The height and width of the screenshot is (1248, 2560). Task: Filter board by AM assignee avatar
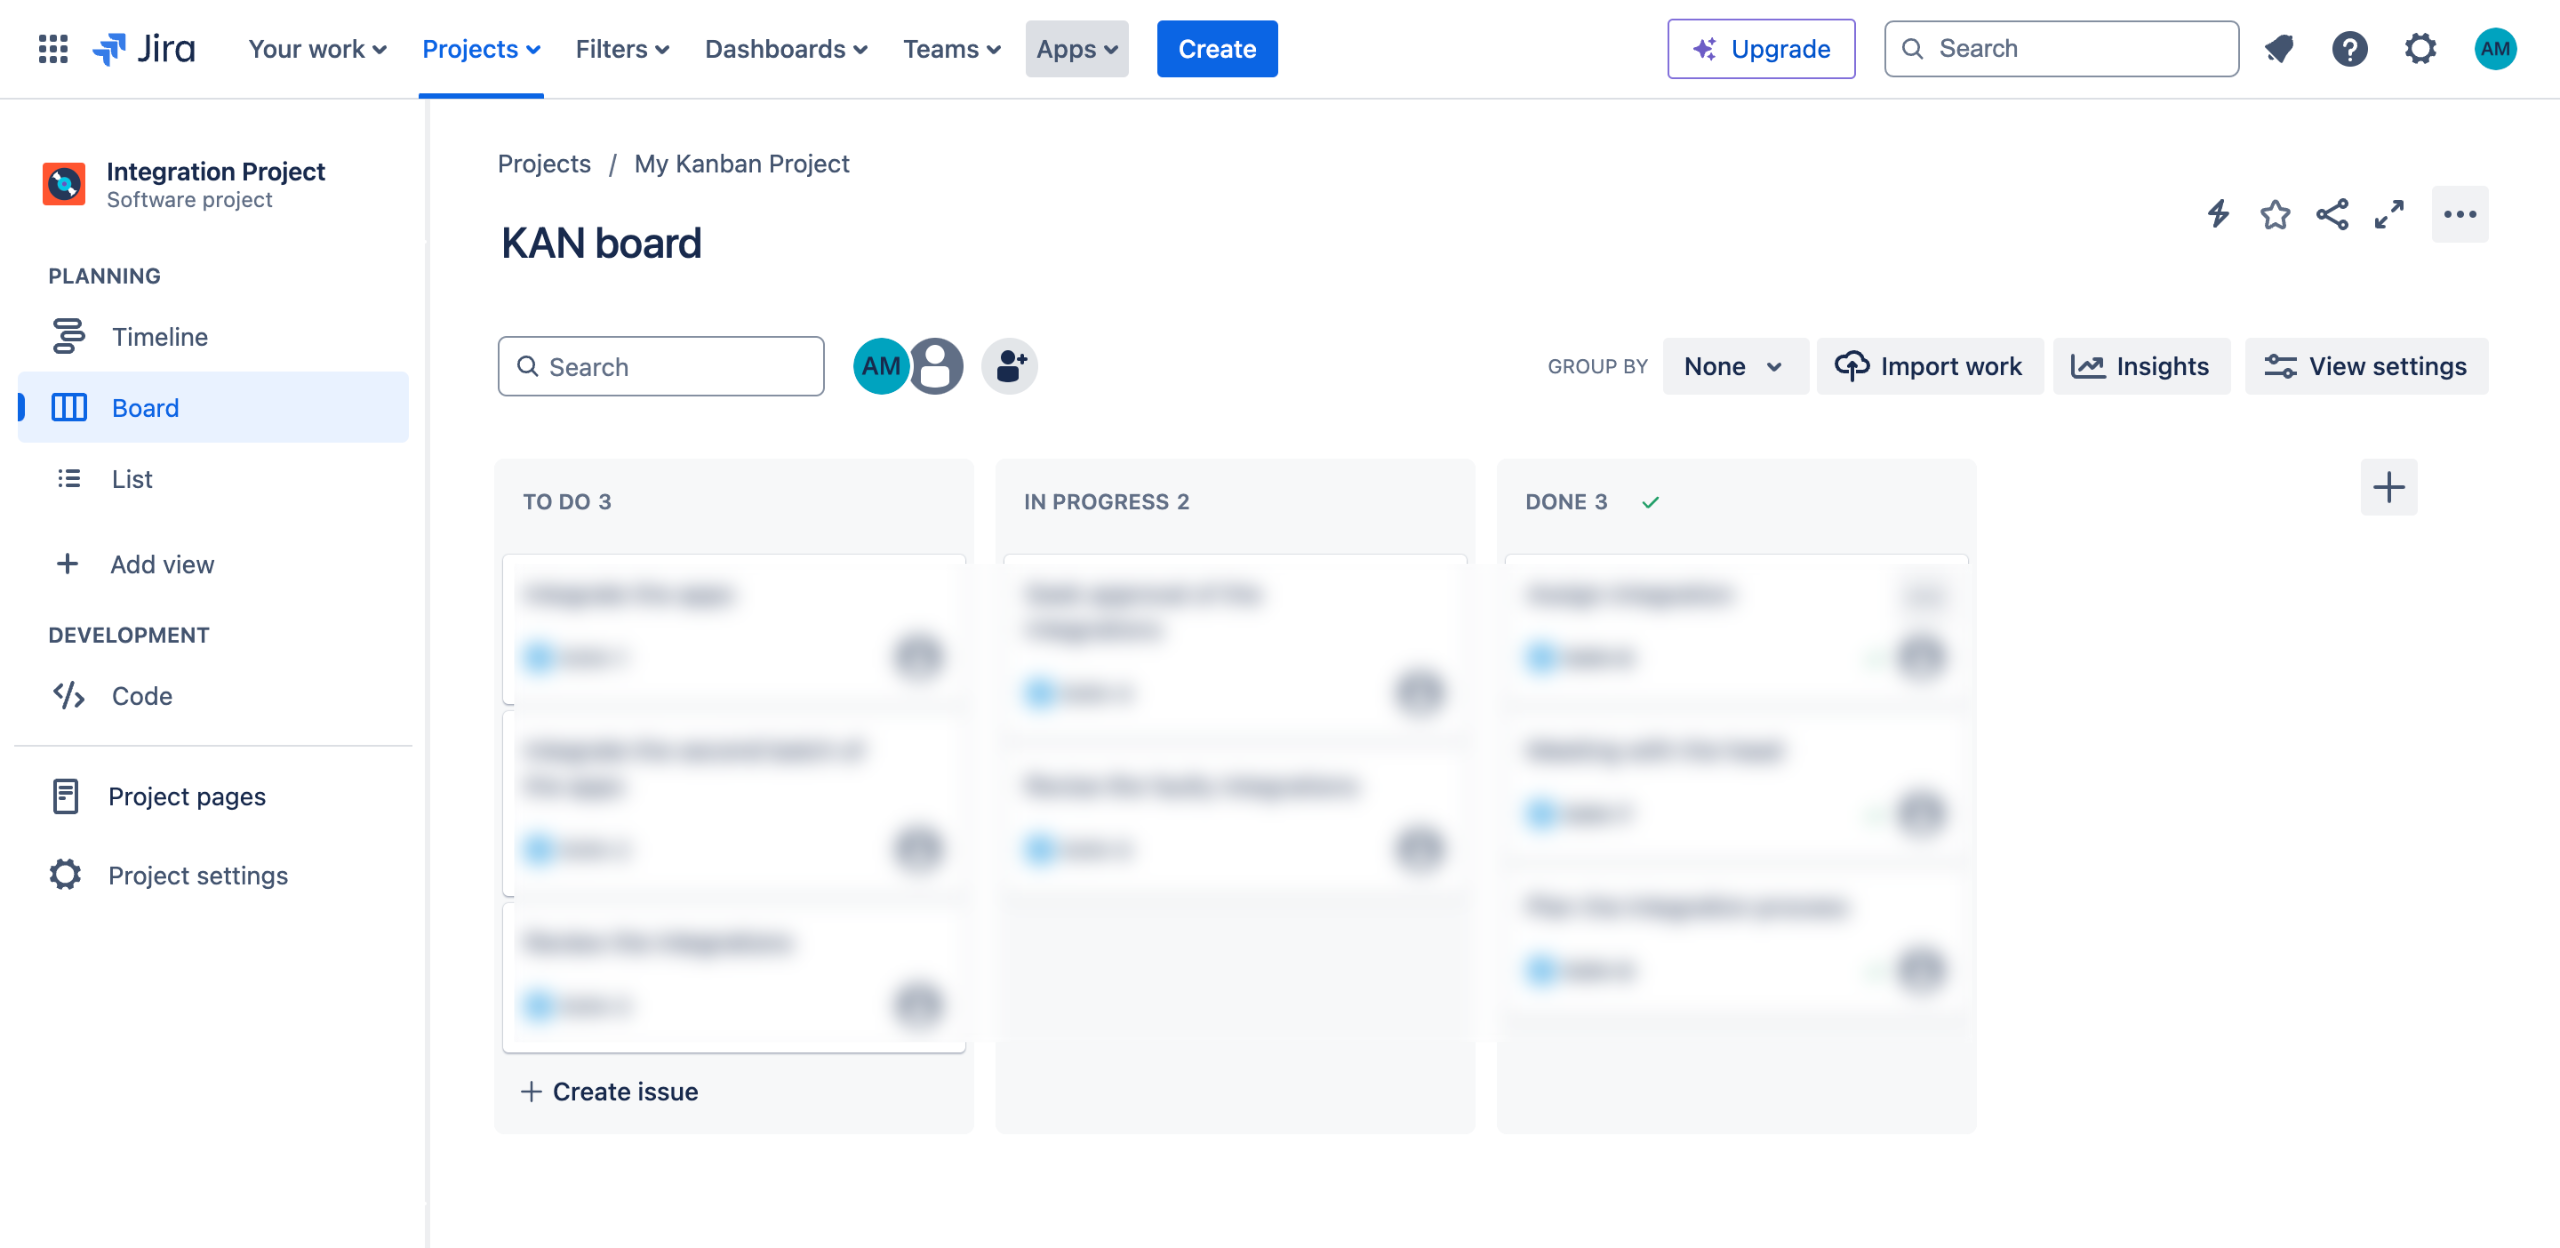pyautogui.click(x=880, y=366)
